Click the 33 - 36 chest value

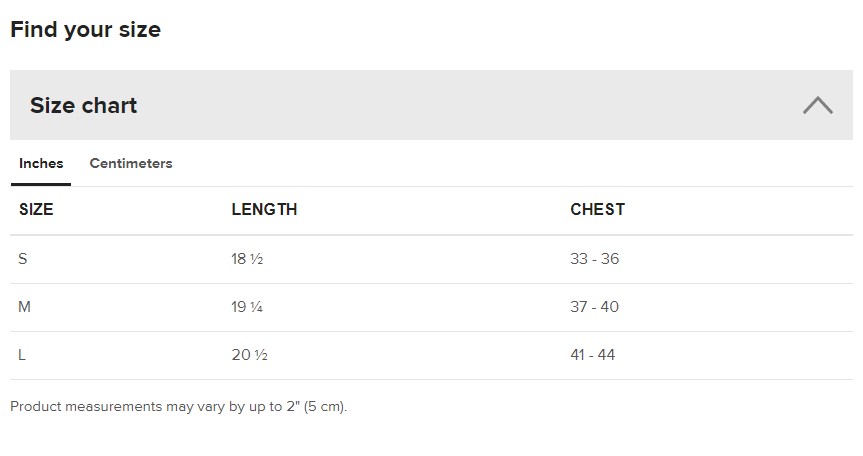tap(594, 259)
